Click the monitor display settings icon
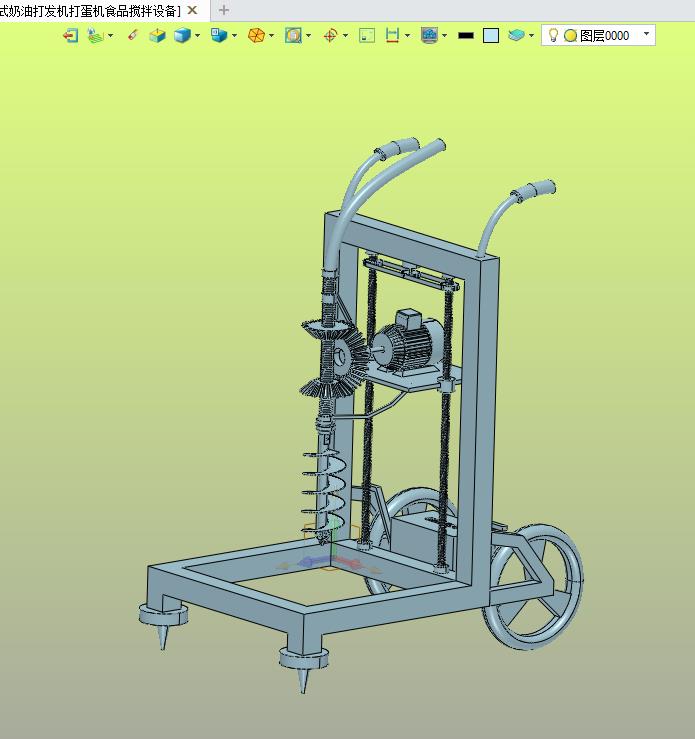Image resolution: width=695 pixels, height=739 pixels. click(429, 35)
